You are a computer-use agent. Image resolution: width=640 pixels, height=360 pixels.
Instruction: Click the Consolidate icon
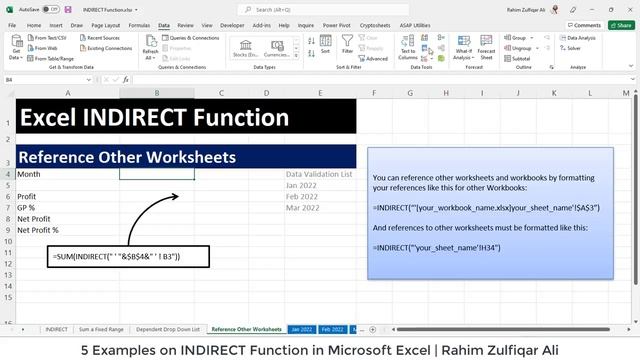[441, 38]
